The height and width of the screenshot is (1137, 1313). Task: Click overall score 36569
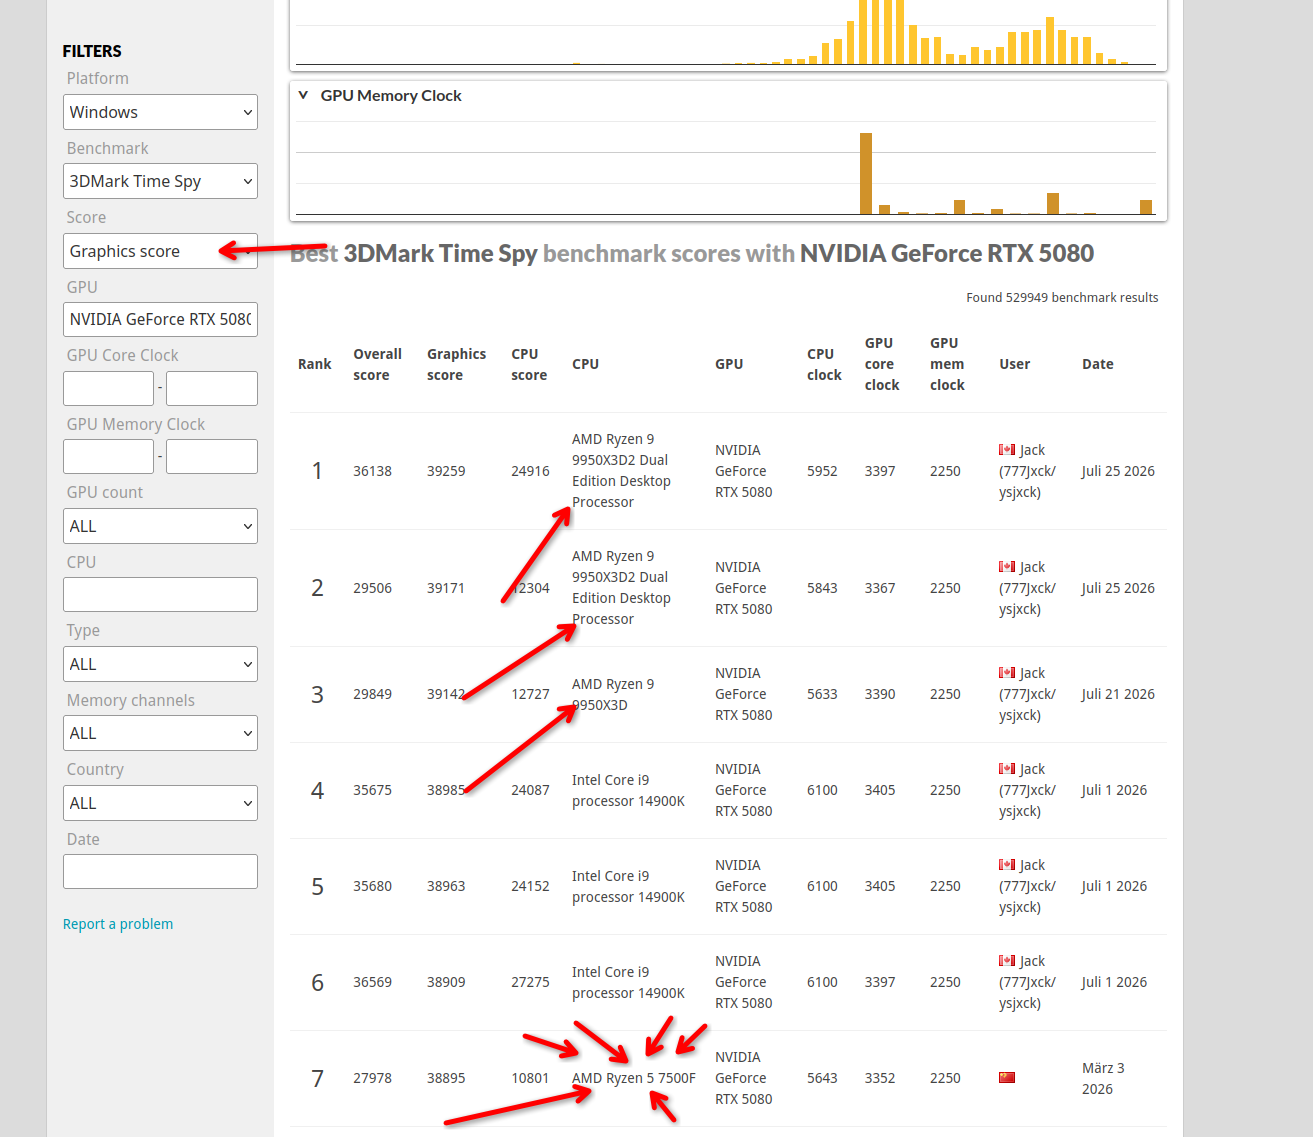372,982
